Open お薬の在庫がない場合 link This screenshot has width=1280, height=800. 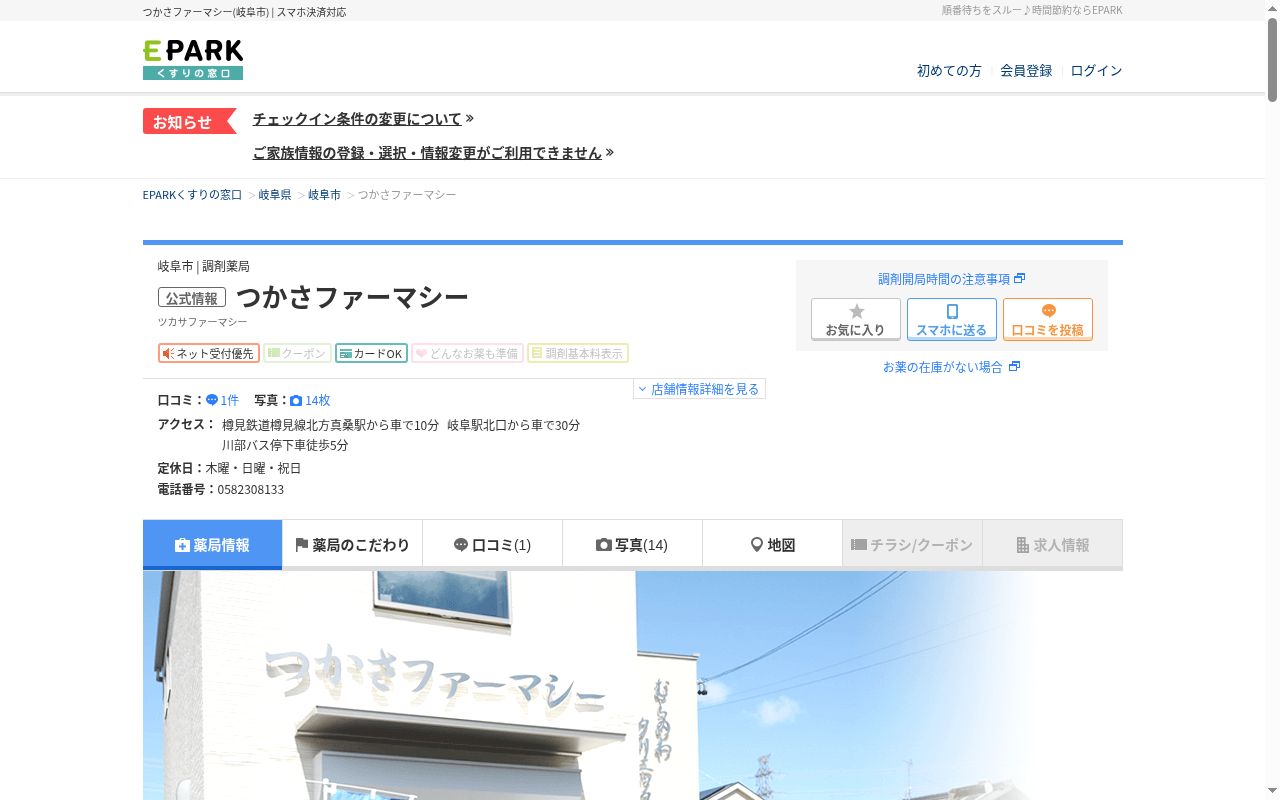point(951,367)
